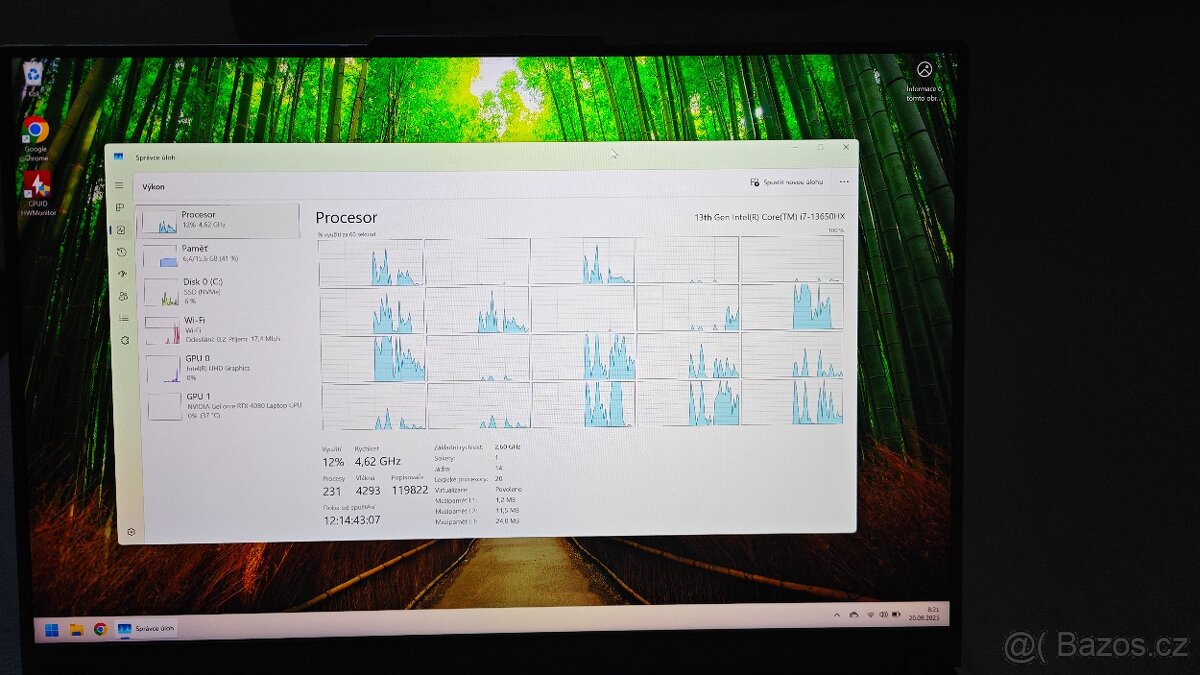Click the Wi-Fi network tray icon

(870, 614)
